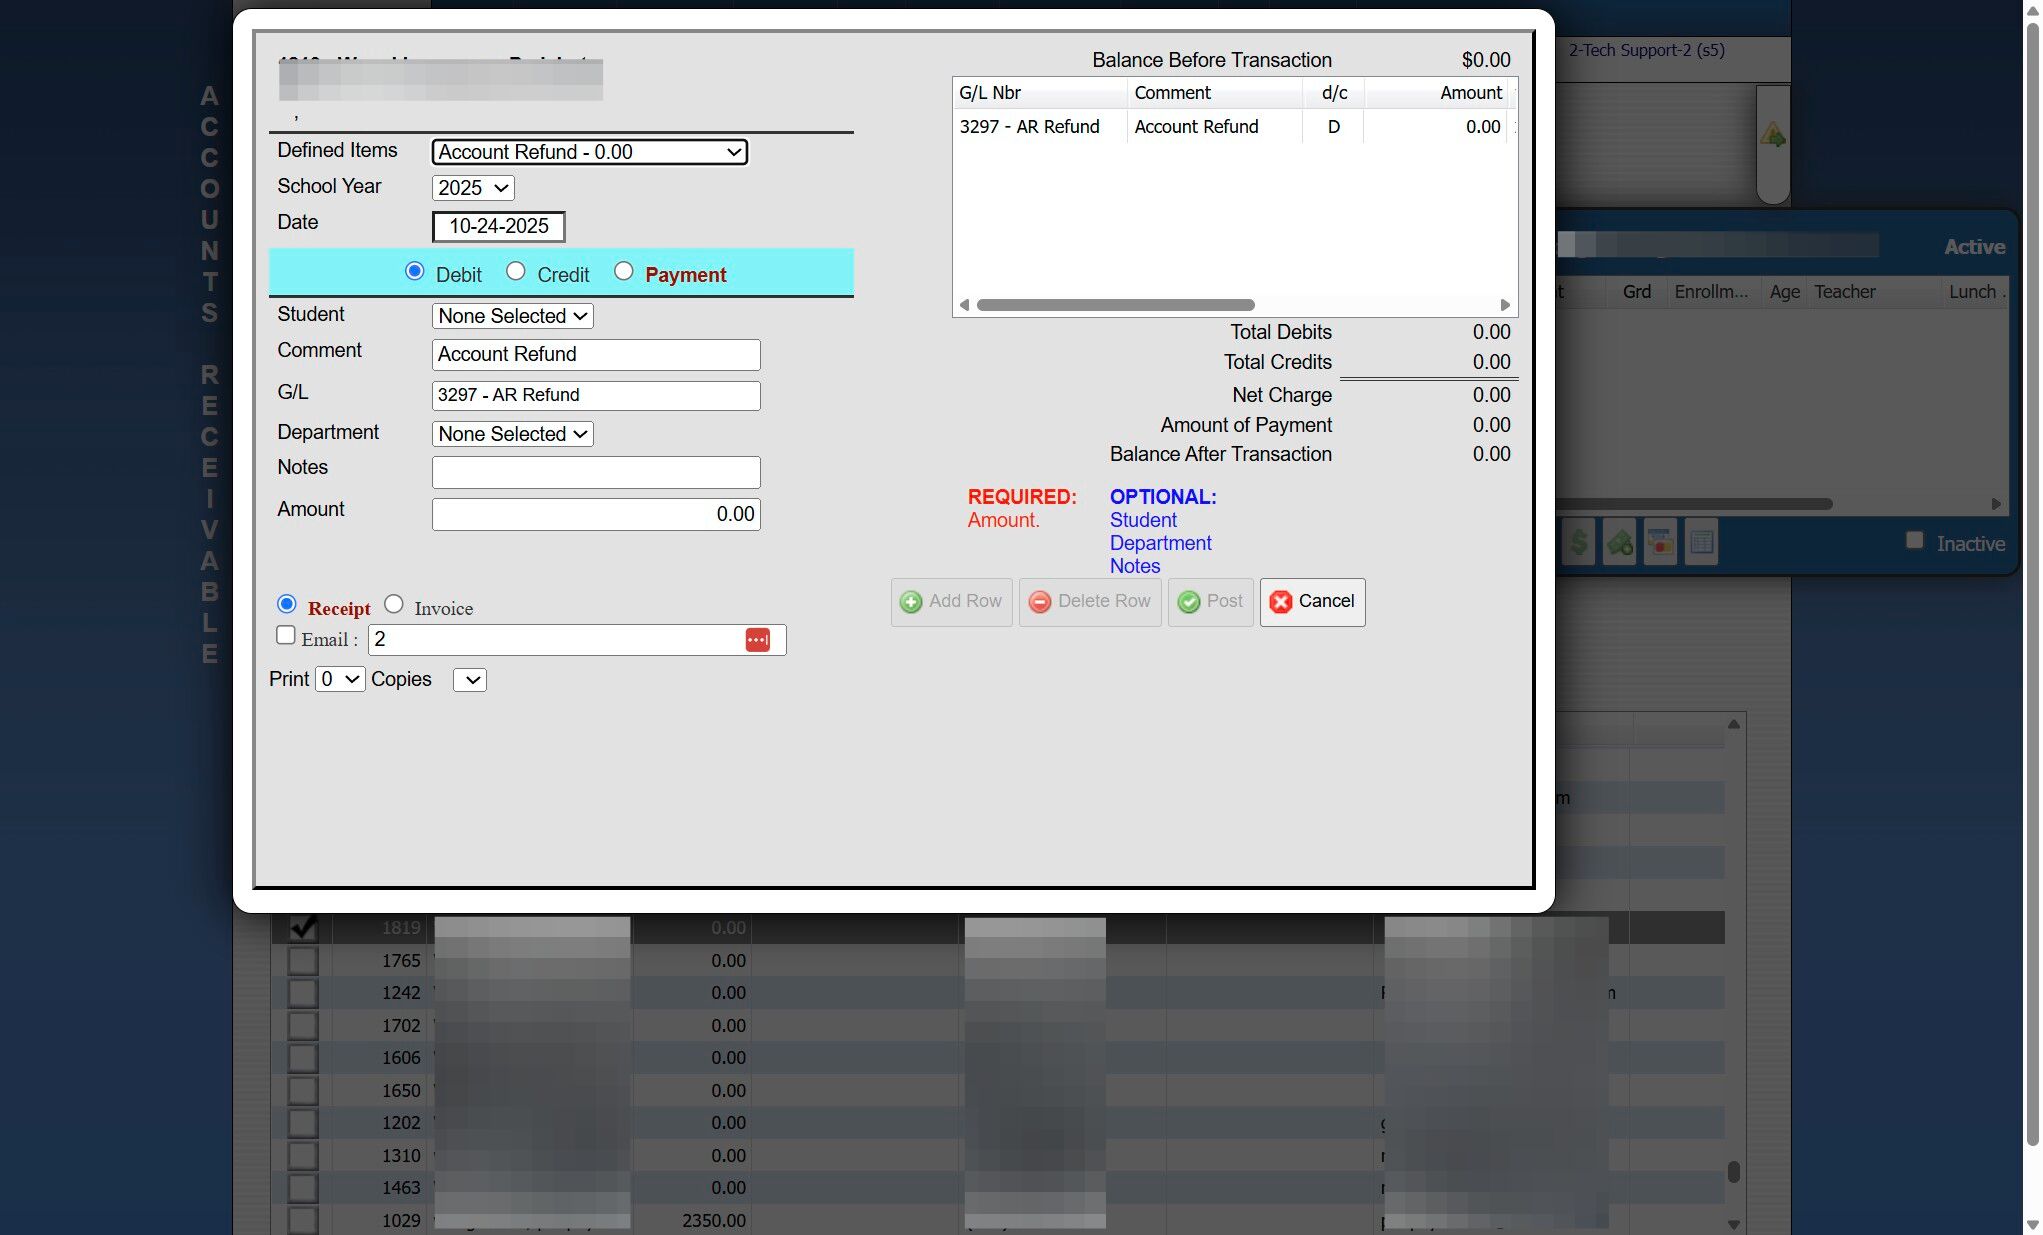Viewport: 2043px width, 1235px height.
Task: Click the red email address picker icon
Action: pos(757,640)
